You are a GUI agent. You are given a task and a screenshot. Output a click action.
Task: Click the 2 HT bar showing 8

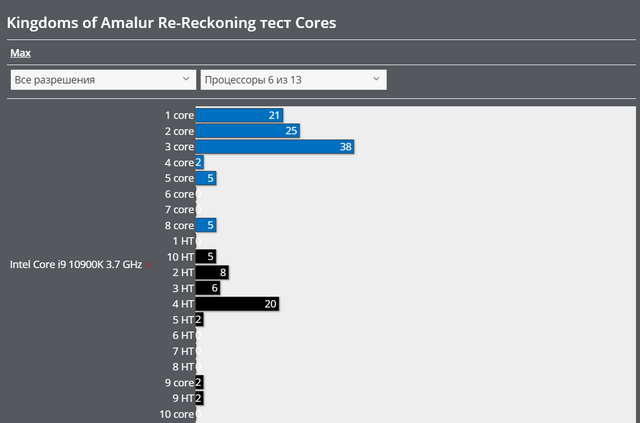[x=212, y=272]
